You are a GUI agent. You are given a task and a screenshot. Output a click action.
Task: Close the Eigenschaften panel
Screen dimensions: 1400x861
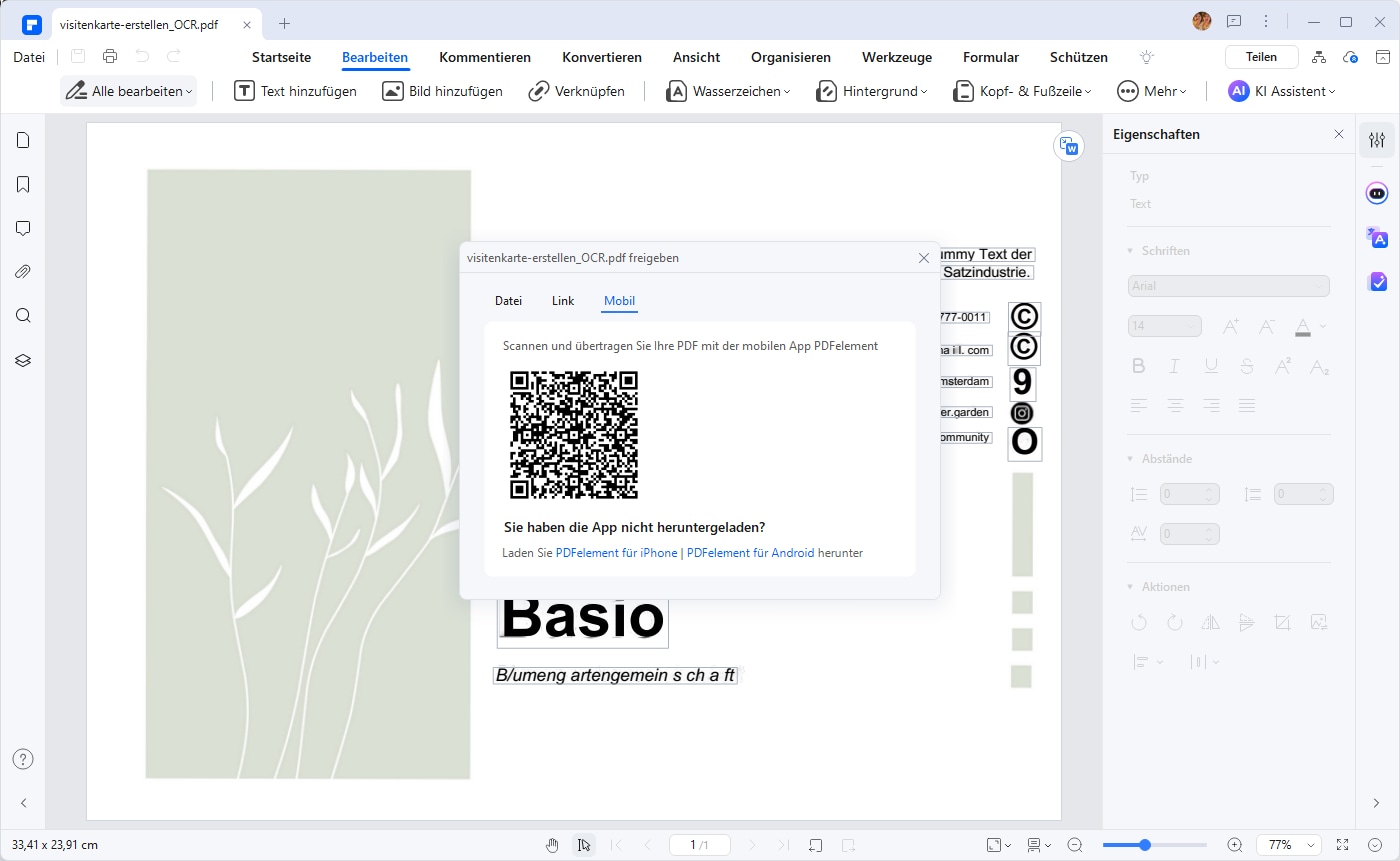coord(1339,134)
